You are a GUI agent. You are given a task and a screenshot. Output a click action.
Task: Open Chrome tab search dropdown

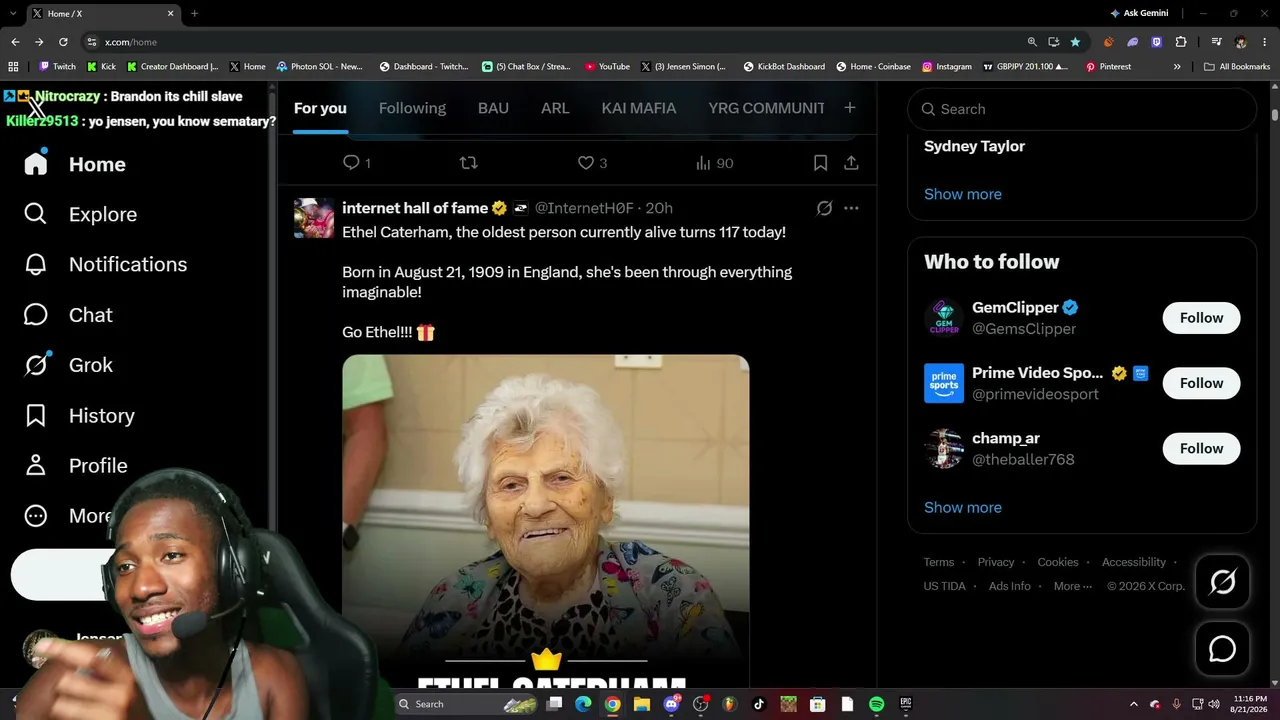click(x=12, y=13)
